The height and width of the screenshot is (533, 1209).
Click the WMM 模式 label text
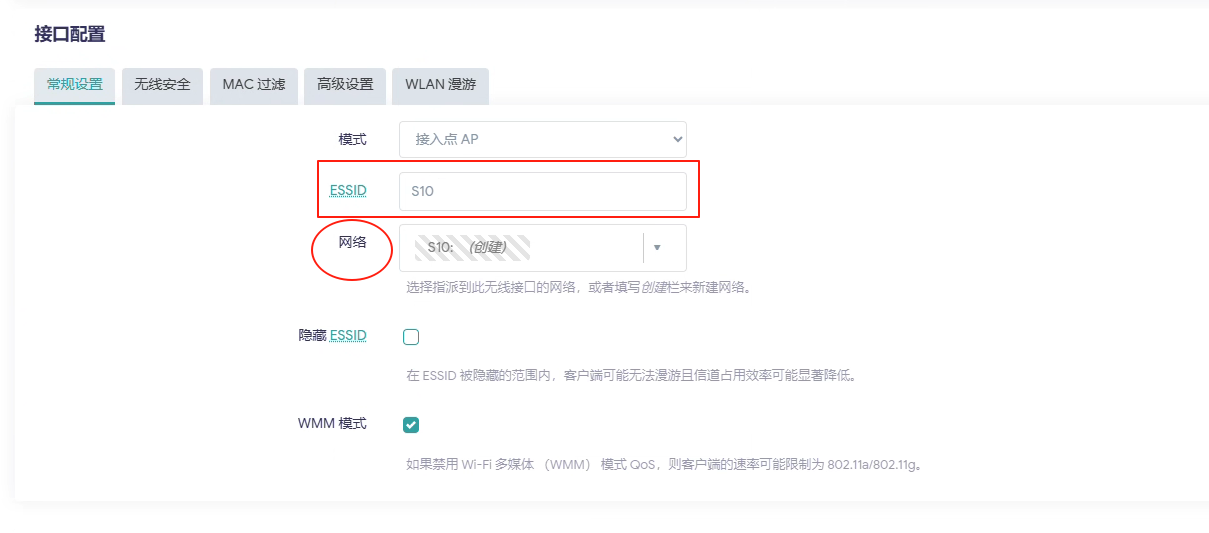coord(332,424)
